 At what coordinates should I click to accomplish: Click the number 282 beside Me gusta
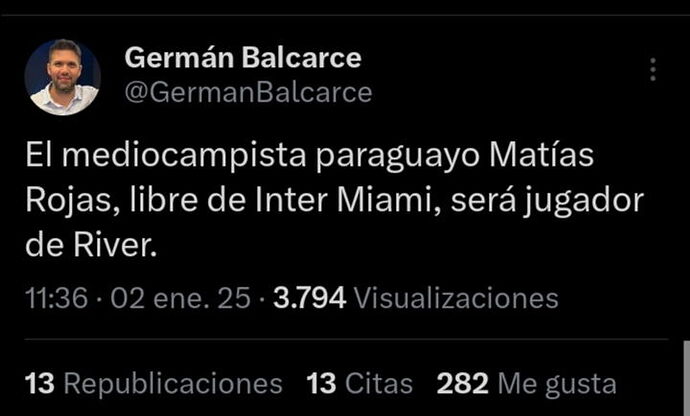pos(462,383)
